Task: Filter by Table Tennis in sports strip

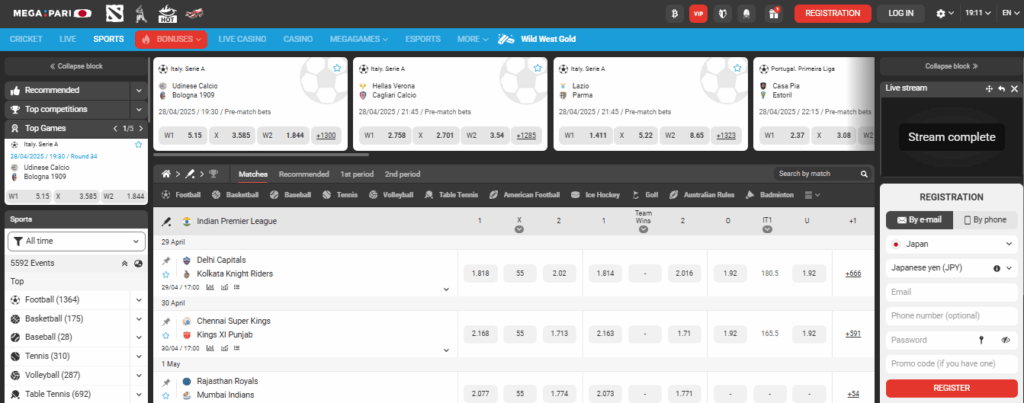Action: [451, 195]
